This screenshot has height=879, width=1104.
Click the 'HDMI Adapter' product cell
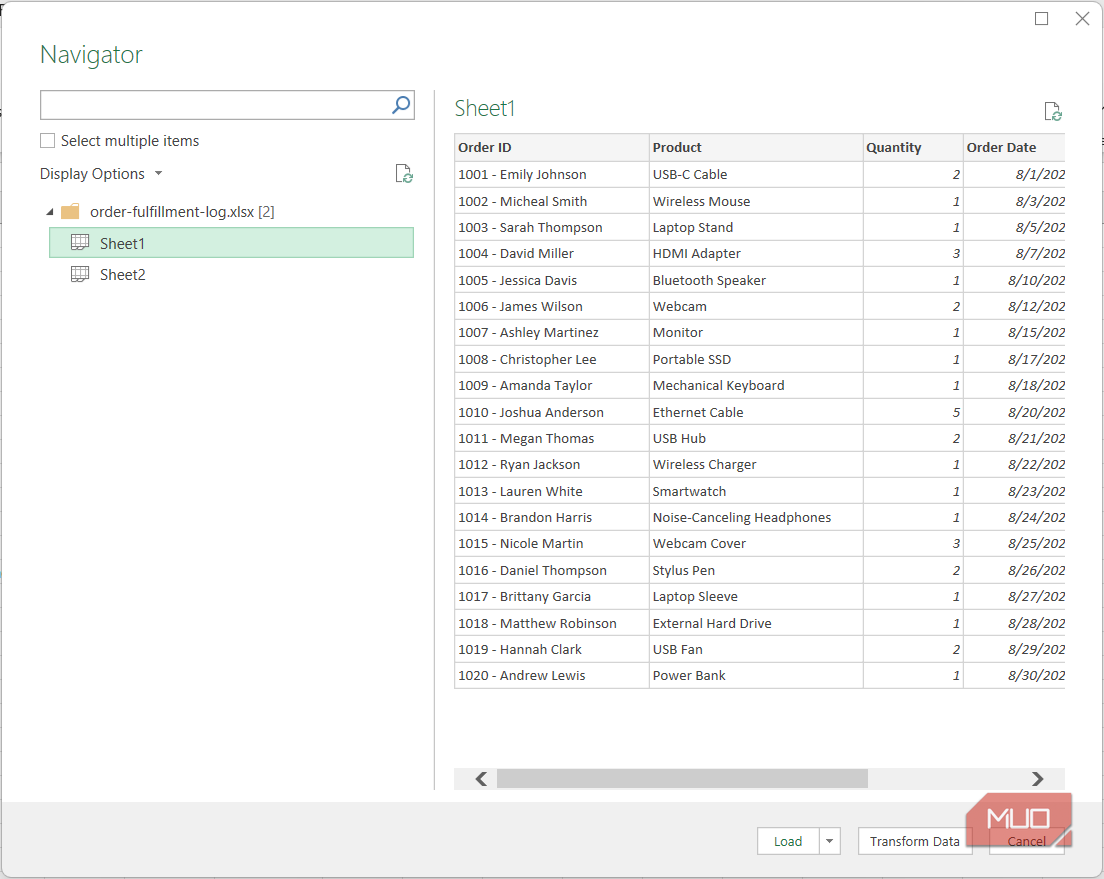756,253
